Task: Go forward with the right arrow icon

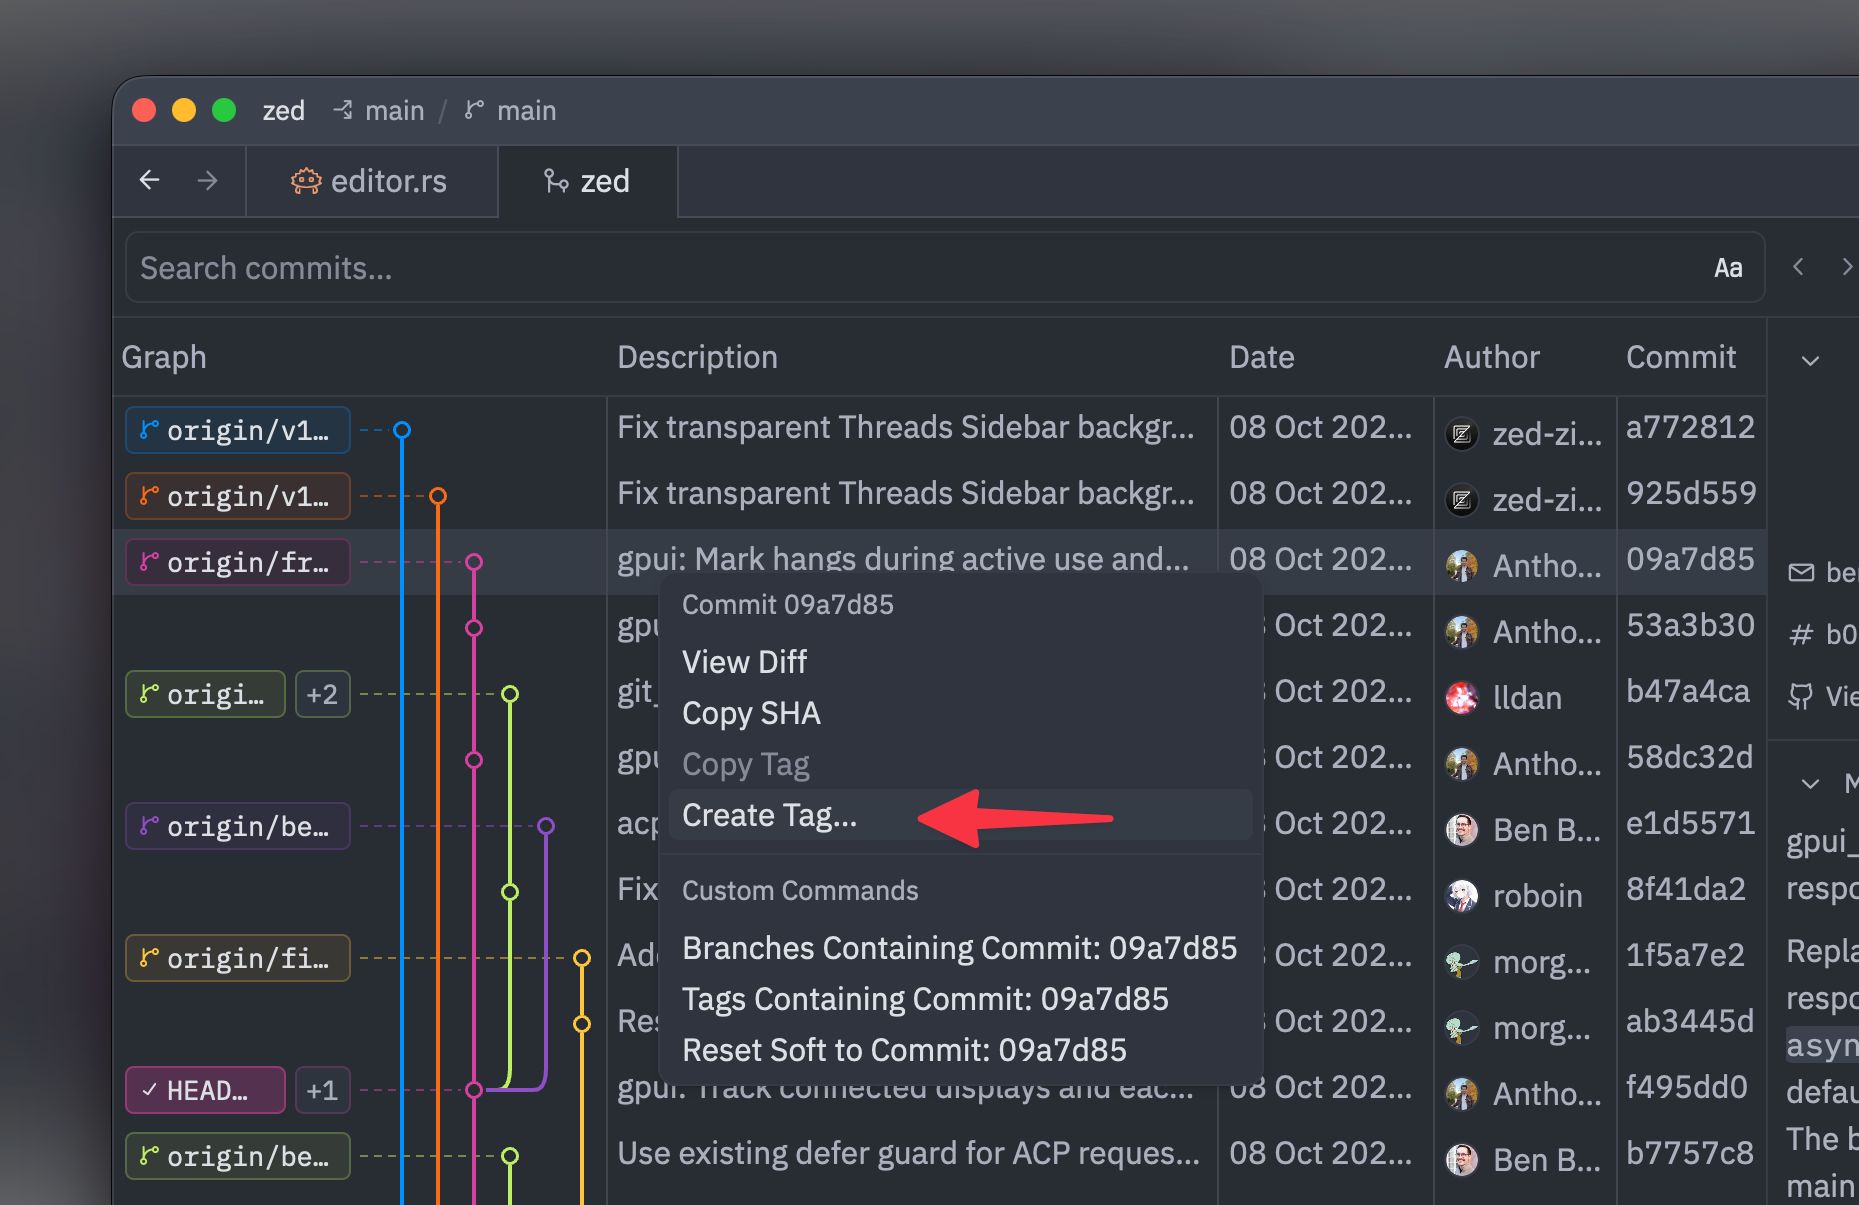Action: tap(207, 180)
